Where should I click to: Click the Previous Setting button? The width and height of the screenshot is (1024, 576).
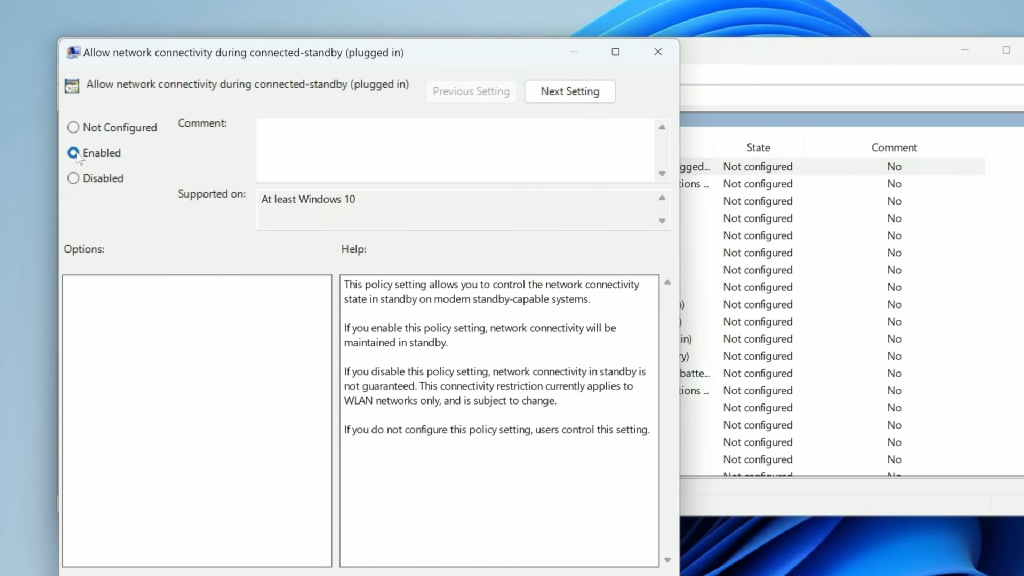471,91
